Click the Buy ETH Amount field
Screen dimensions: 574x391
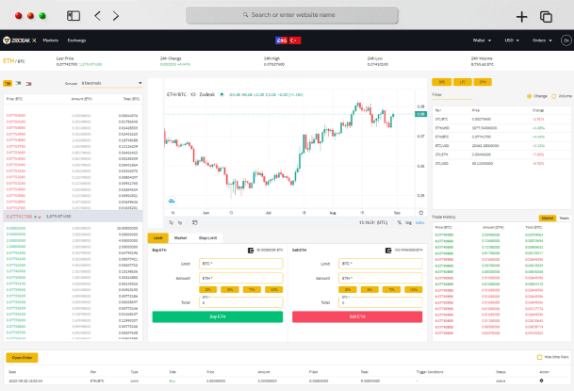tap(241, 278)
